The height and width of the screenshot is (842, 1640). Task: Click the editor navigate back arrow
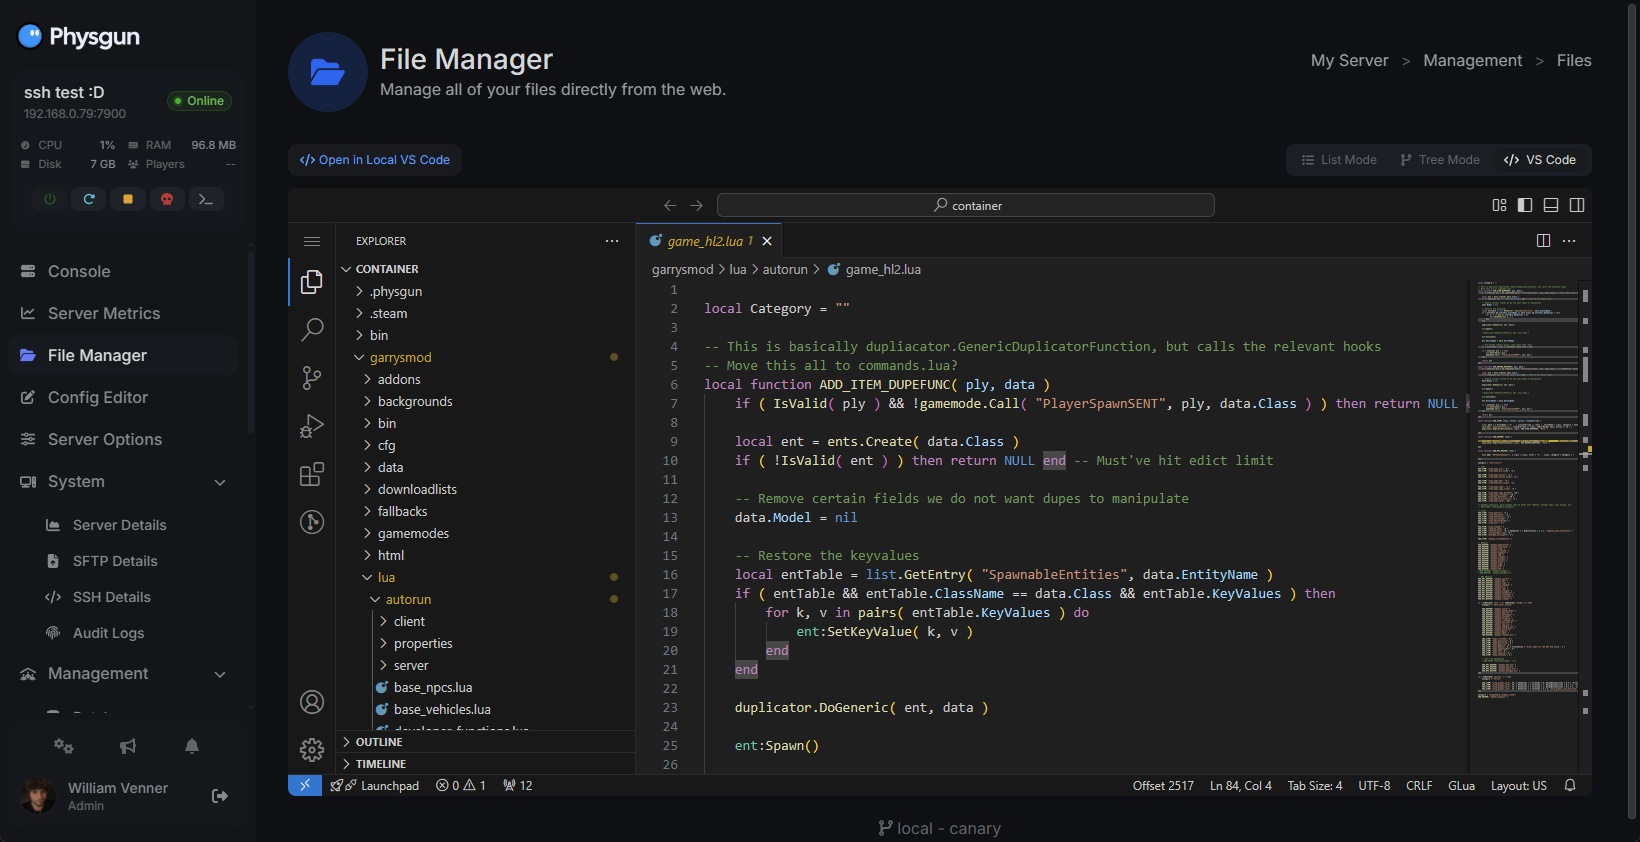pyautogui.click(x=670, y=205)
